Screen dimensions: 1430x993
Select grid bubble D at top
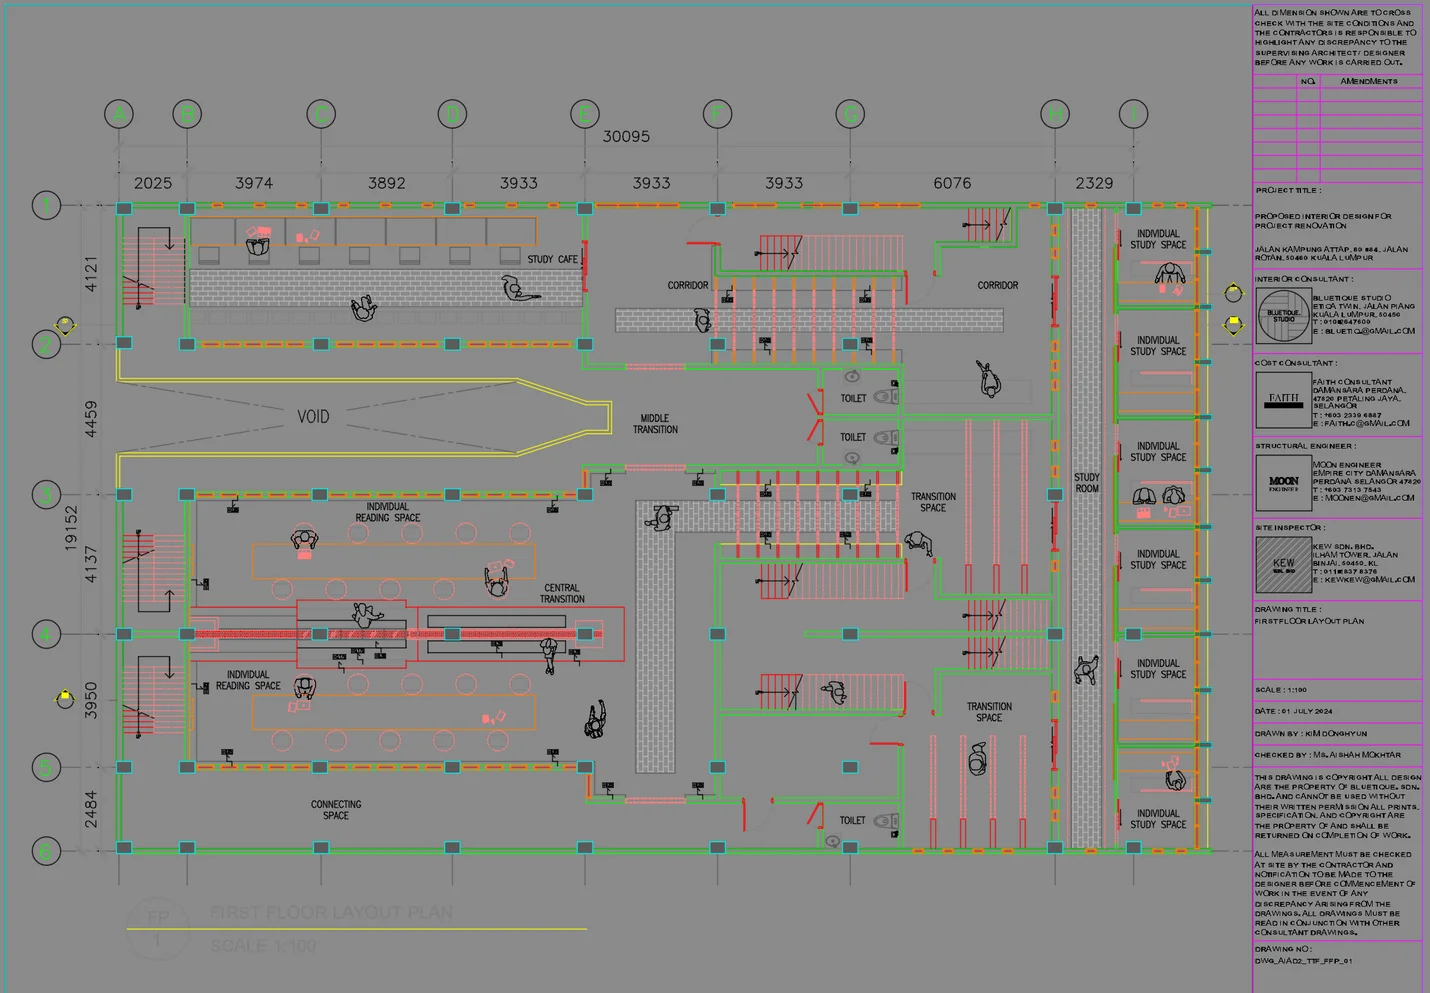click(x=452, y=114)
